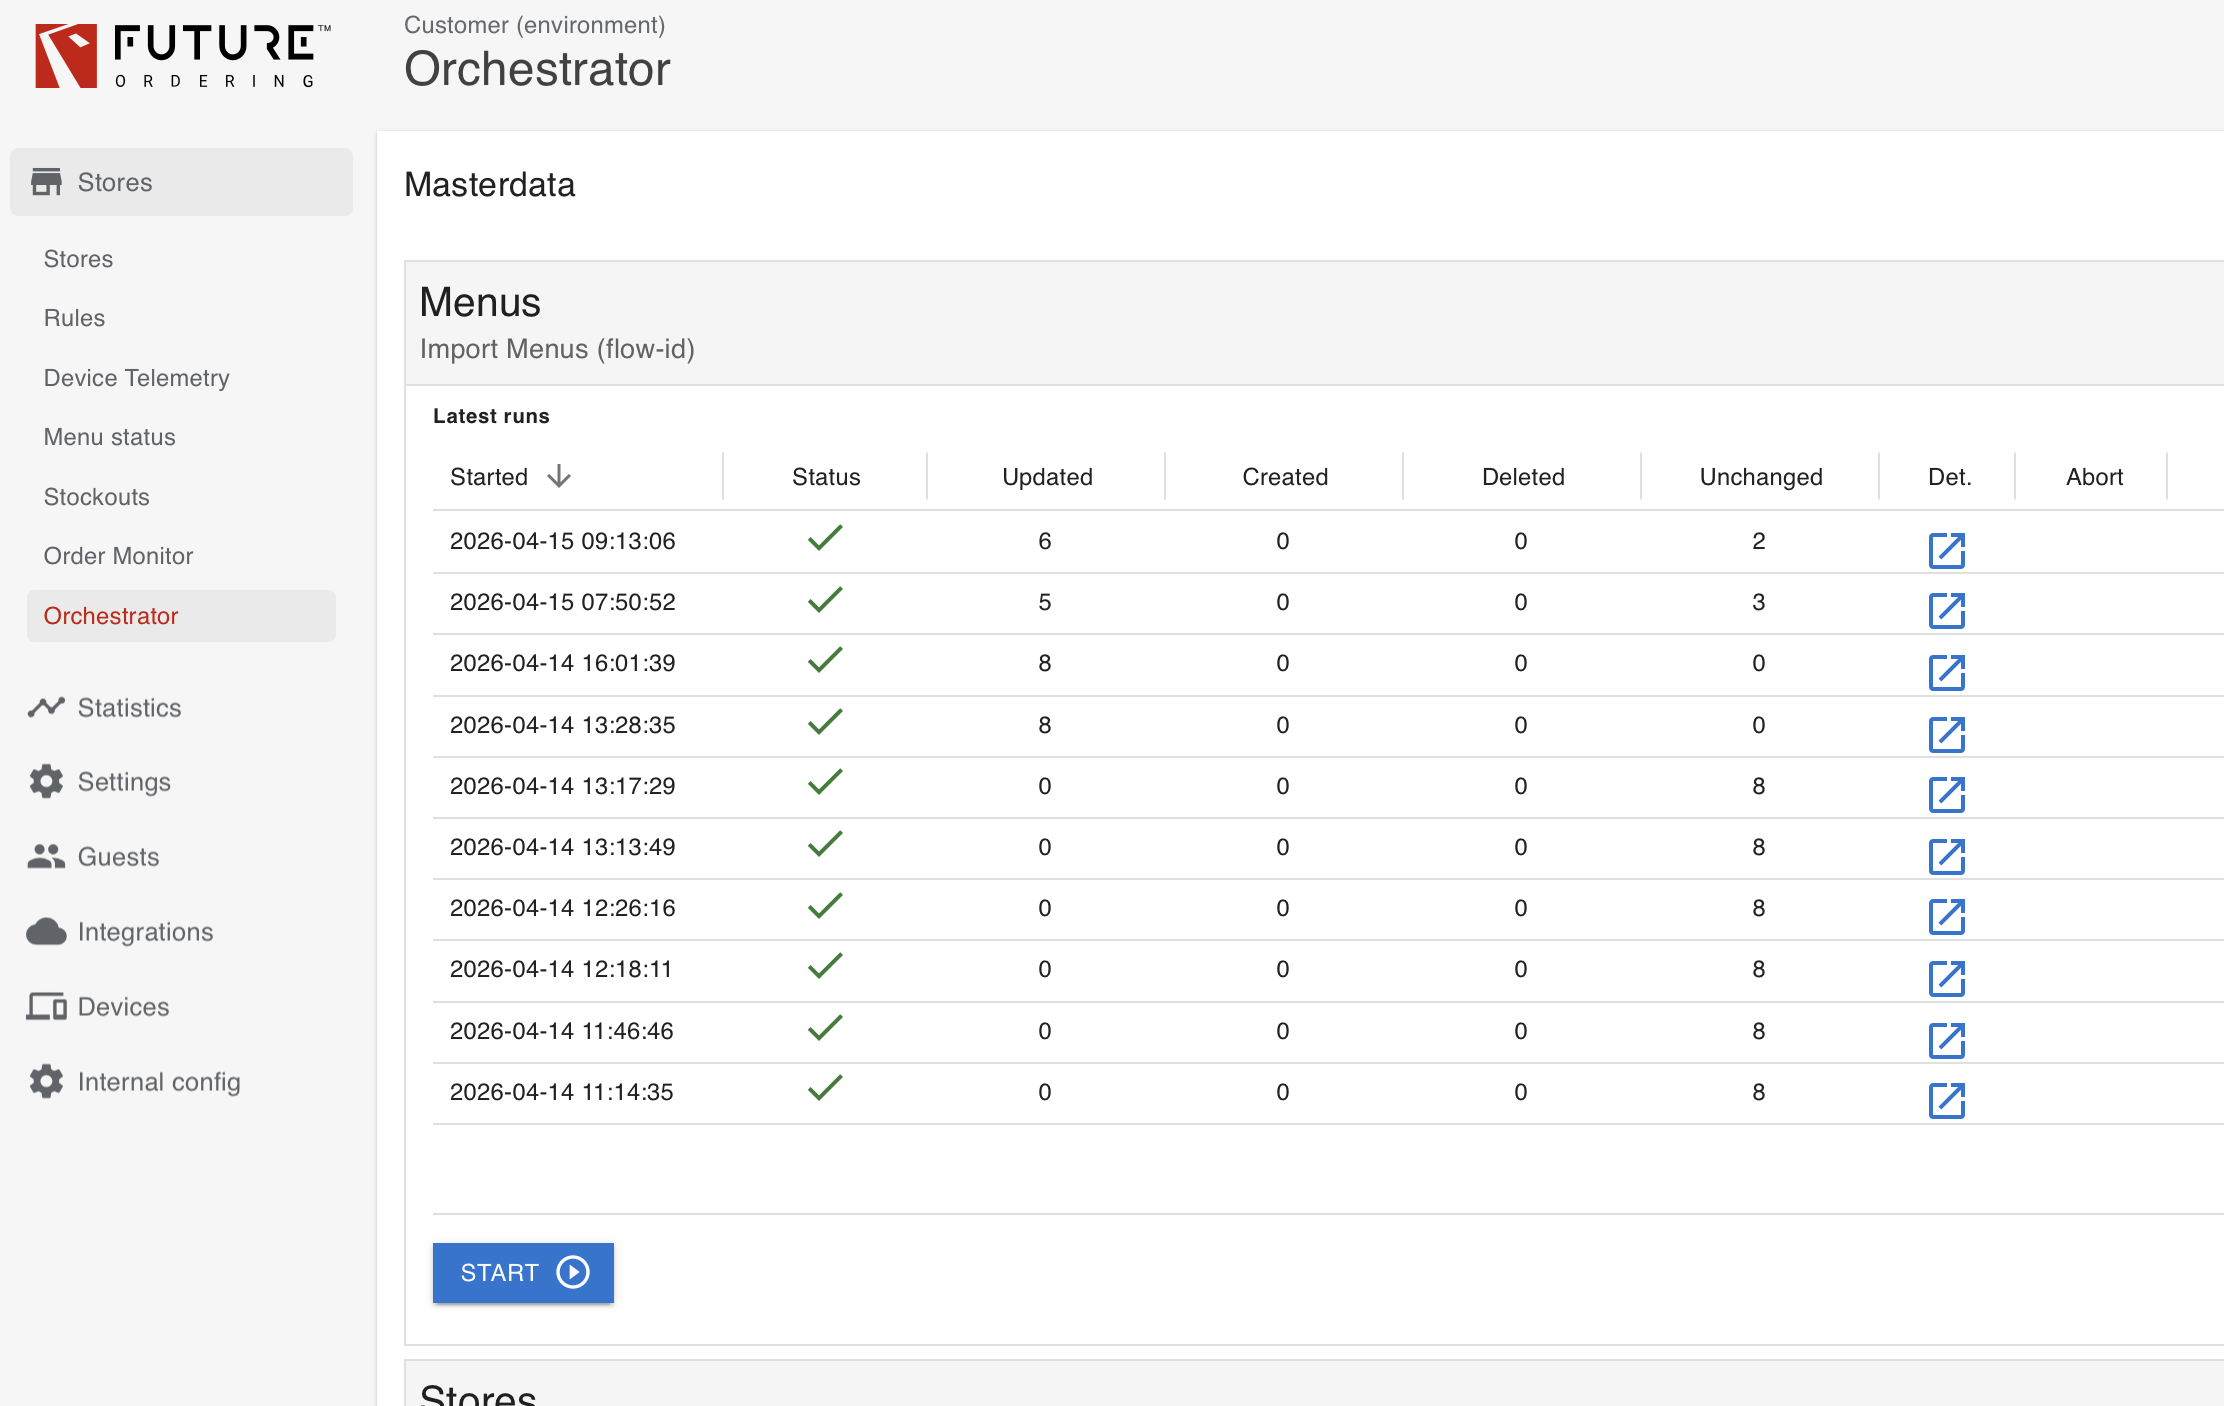Open the Internal config section label
This screenshot has width=2224, height=1406.
159,1082
